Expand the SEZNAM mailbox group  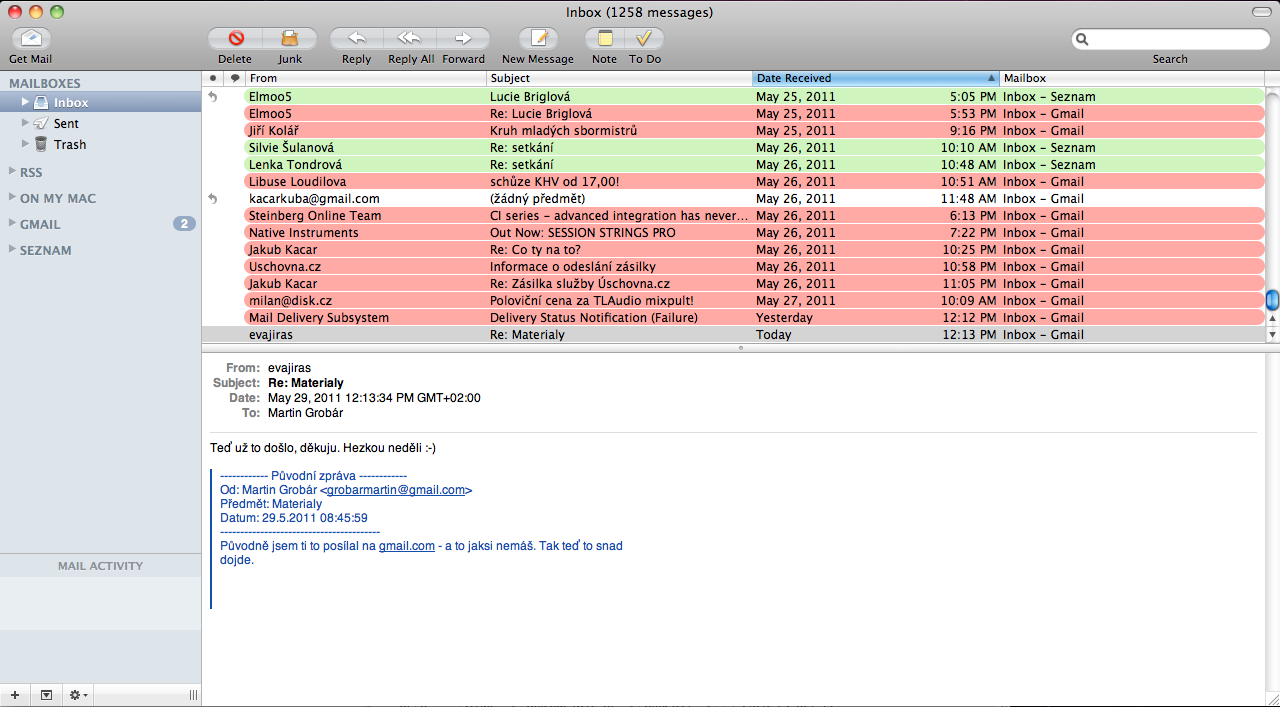point(12,250)
